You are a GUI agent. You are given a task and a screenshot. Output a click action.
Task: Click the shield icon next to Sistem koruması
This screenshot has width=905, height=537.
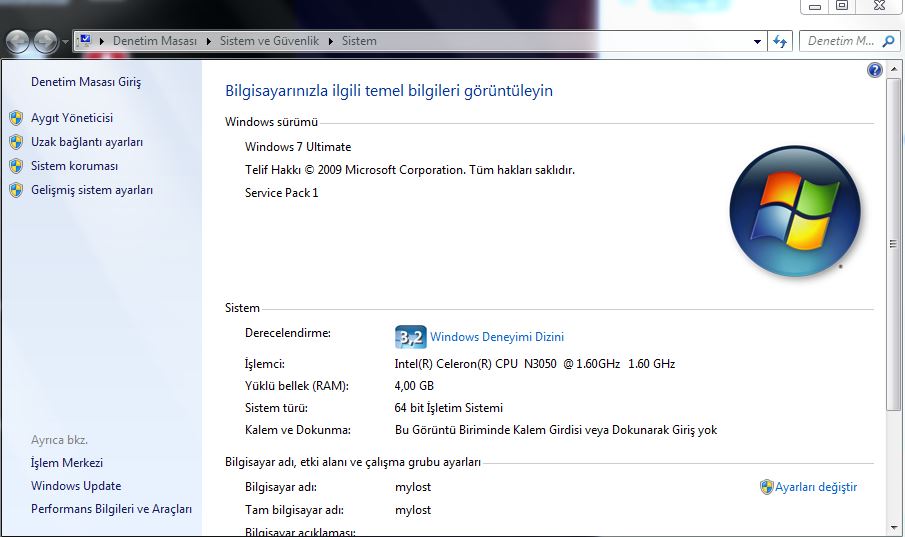[16, 166]
